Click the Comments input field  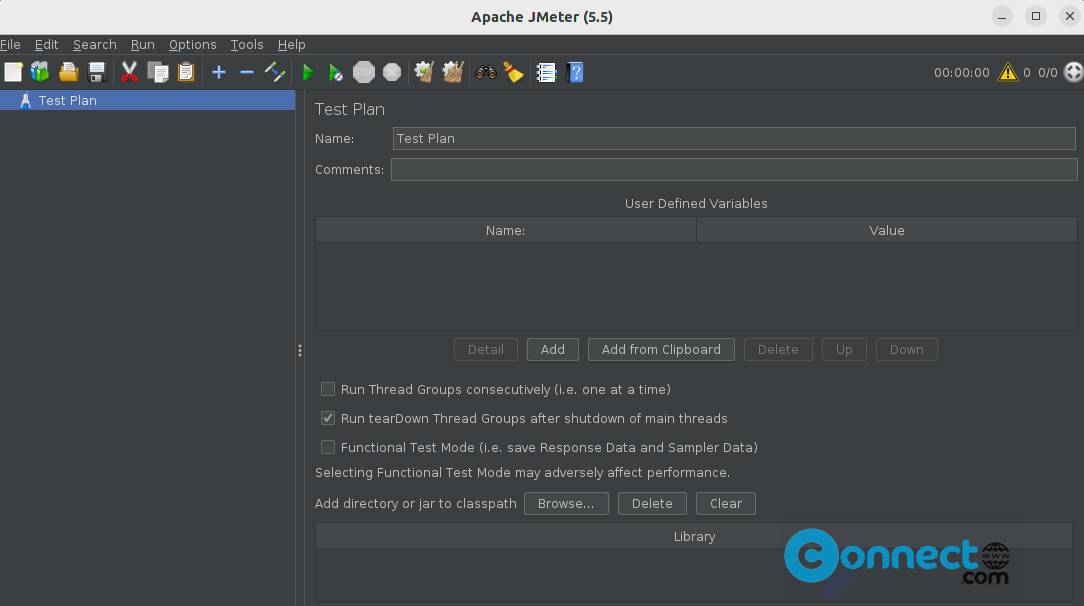(x=733, y=169)
